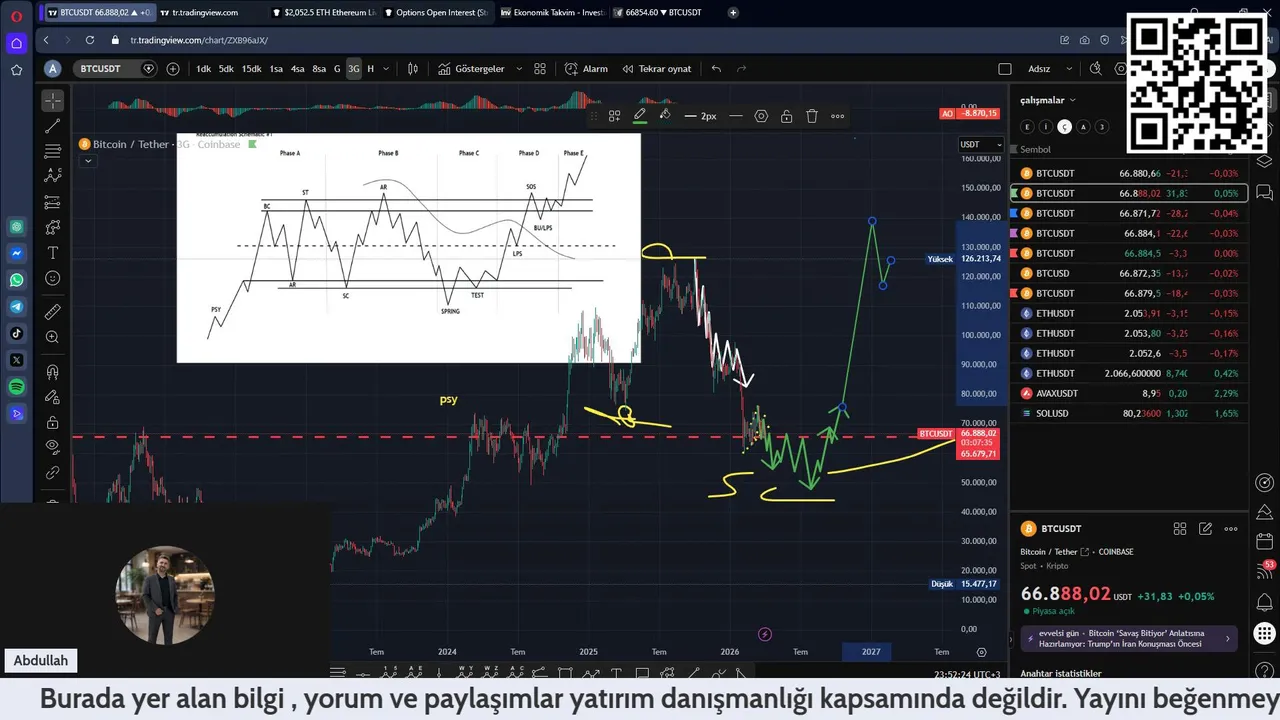The height and width of the screenshot is (720, 1280).
Task: Select the Text annotation tool
Action: coord(53,253)
